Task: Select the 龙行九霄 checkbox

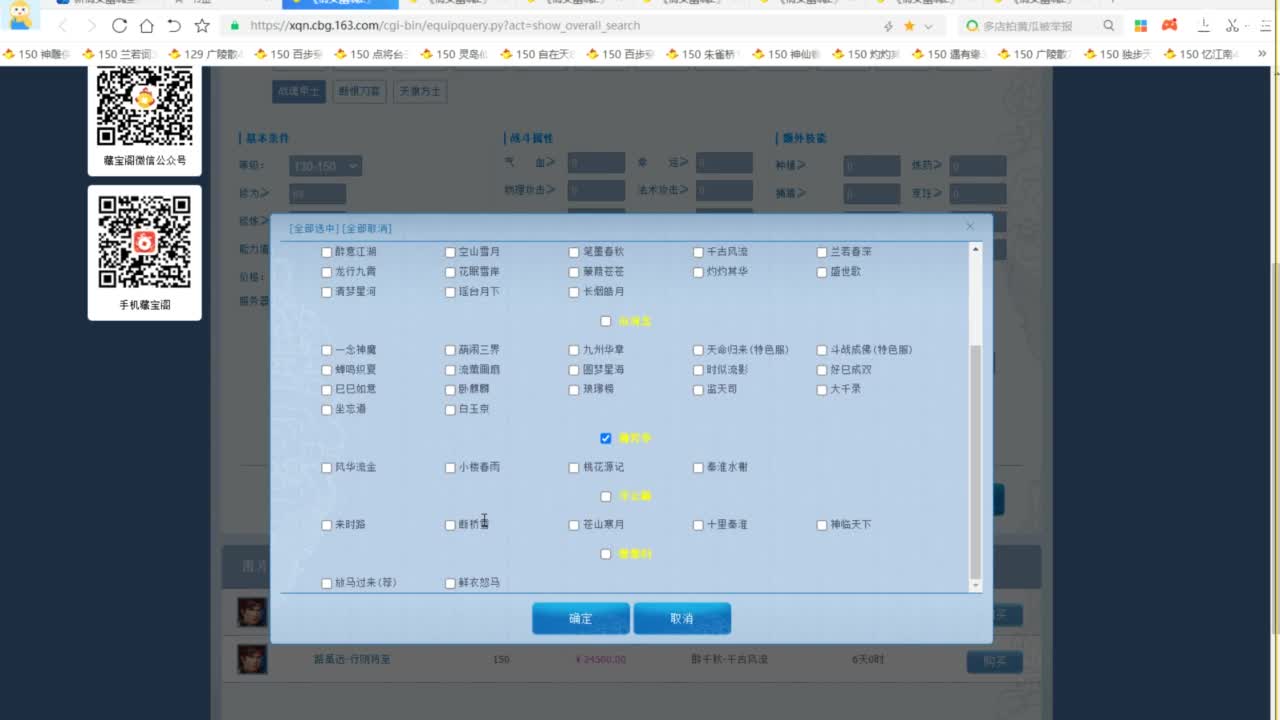Action: (x=327, y=272)
